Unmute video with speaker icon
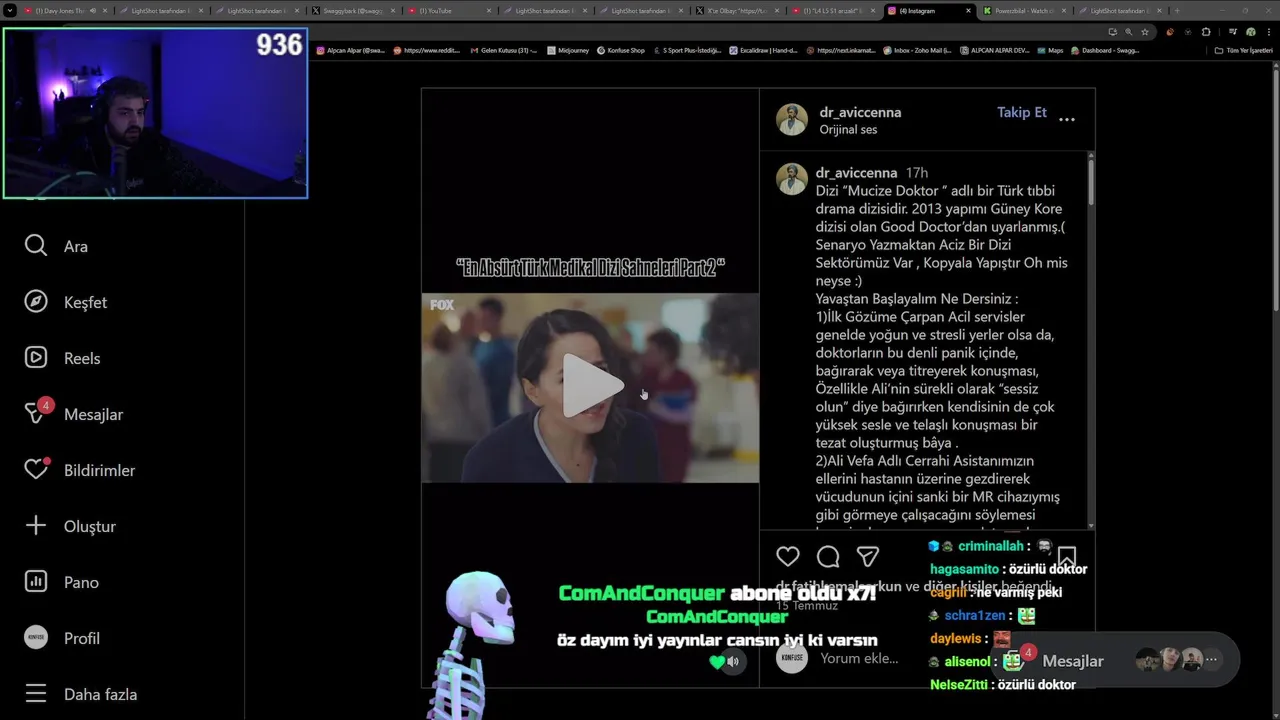 pos(733,661)
